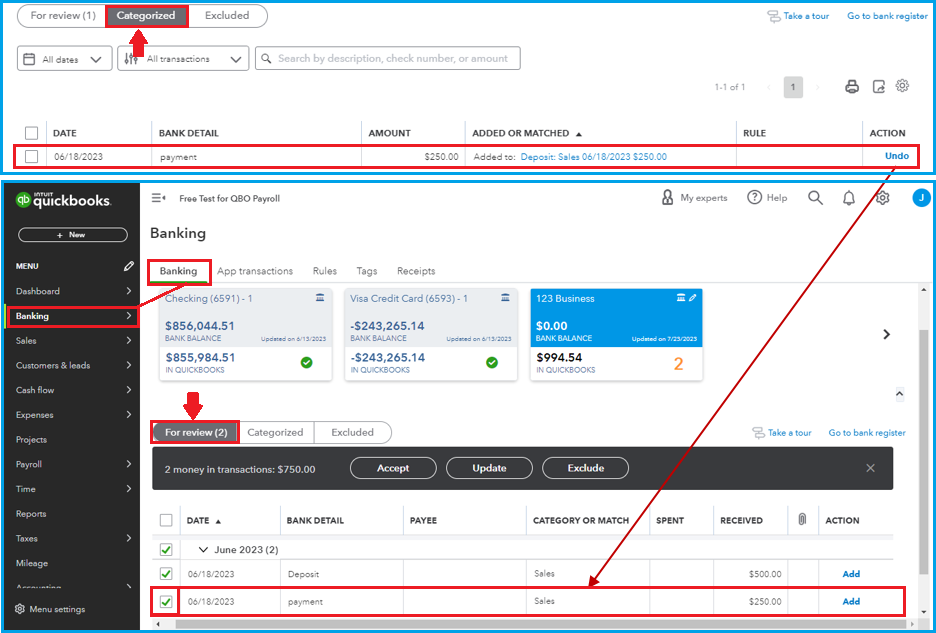Expand the Cash flow chevron
This screenshot has height=633, width=936.
pos(128,390)
